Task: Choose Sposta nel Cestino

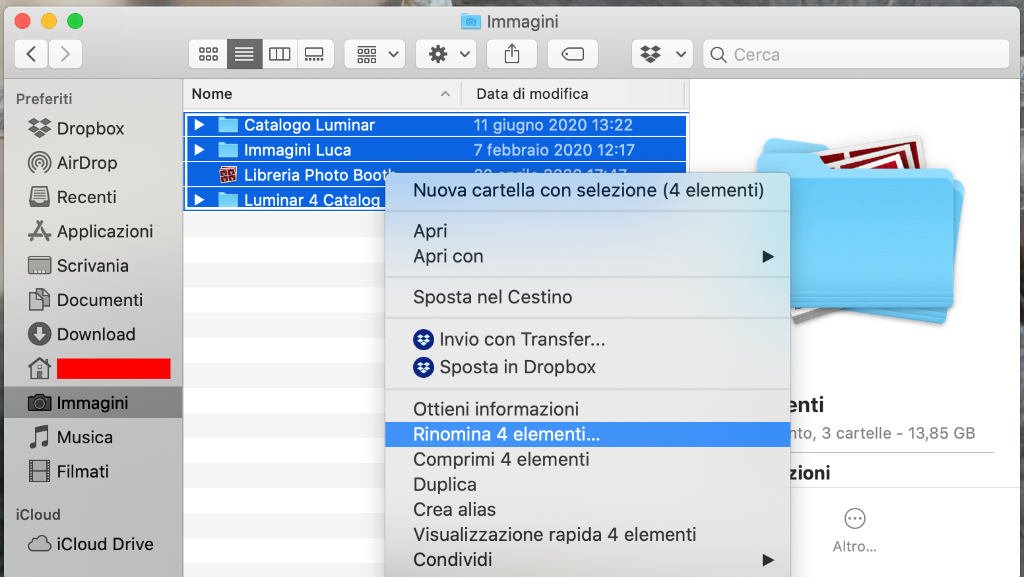Action: click(x=588, y=297)
